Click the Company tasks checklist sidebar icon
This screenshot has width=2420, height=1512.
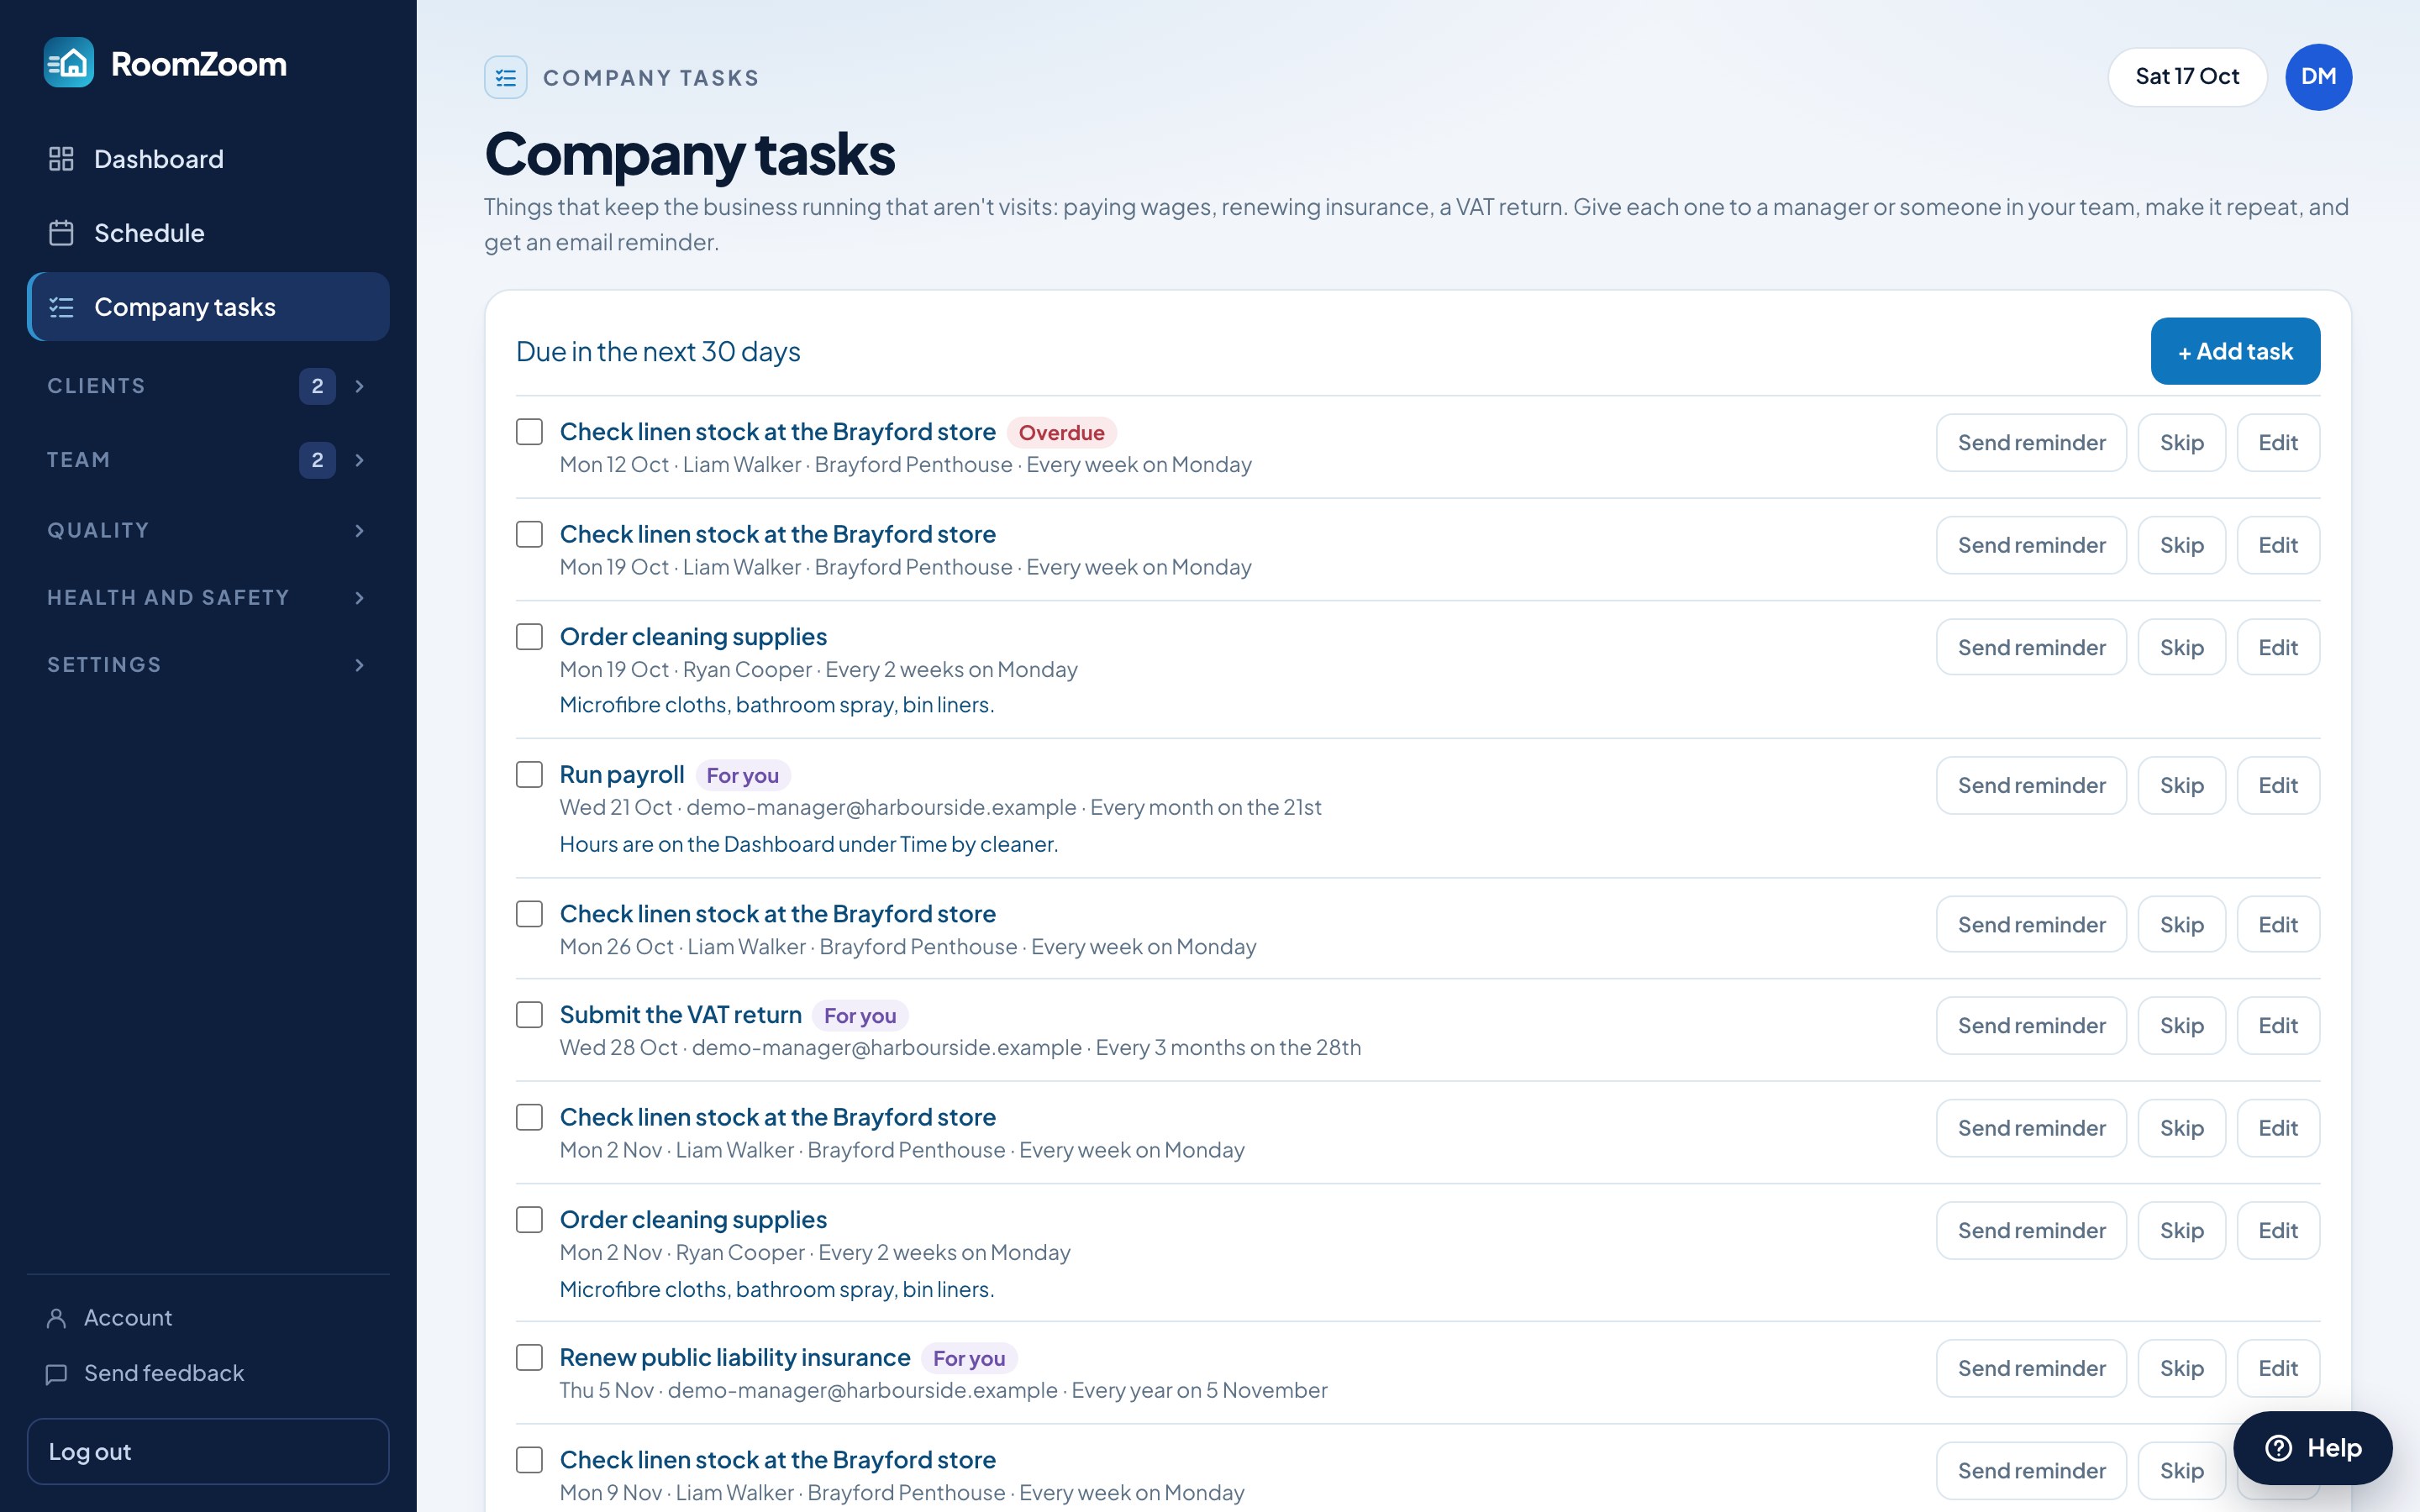coord(61,307)
